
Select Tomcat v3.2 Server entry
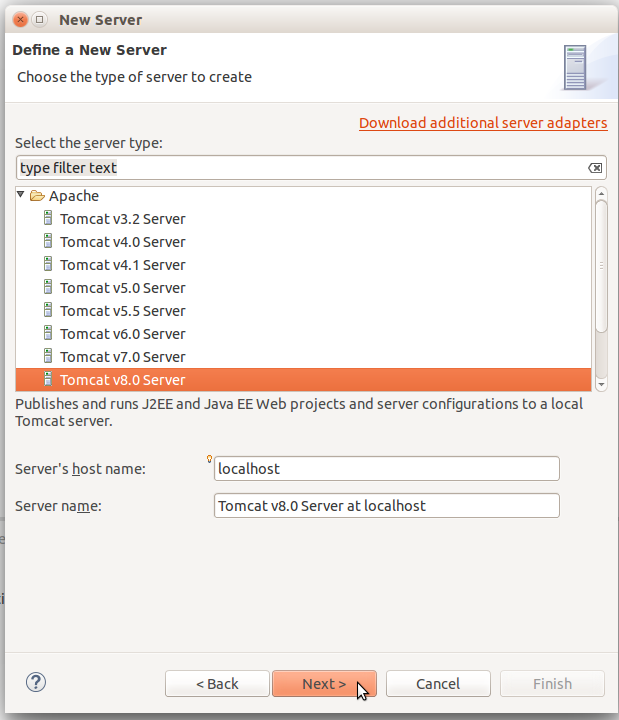[x=304, y=219]
